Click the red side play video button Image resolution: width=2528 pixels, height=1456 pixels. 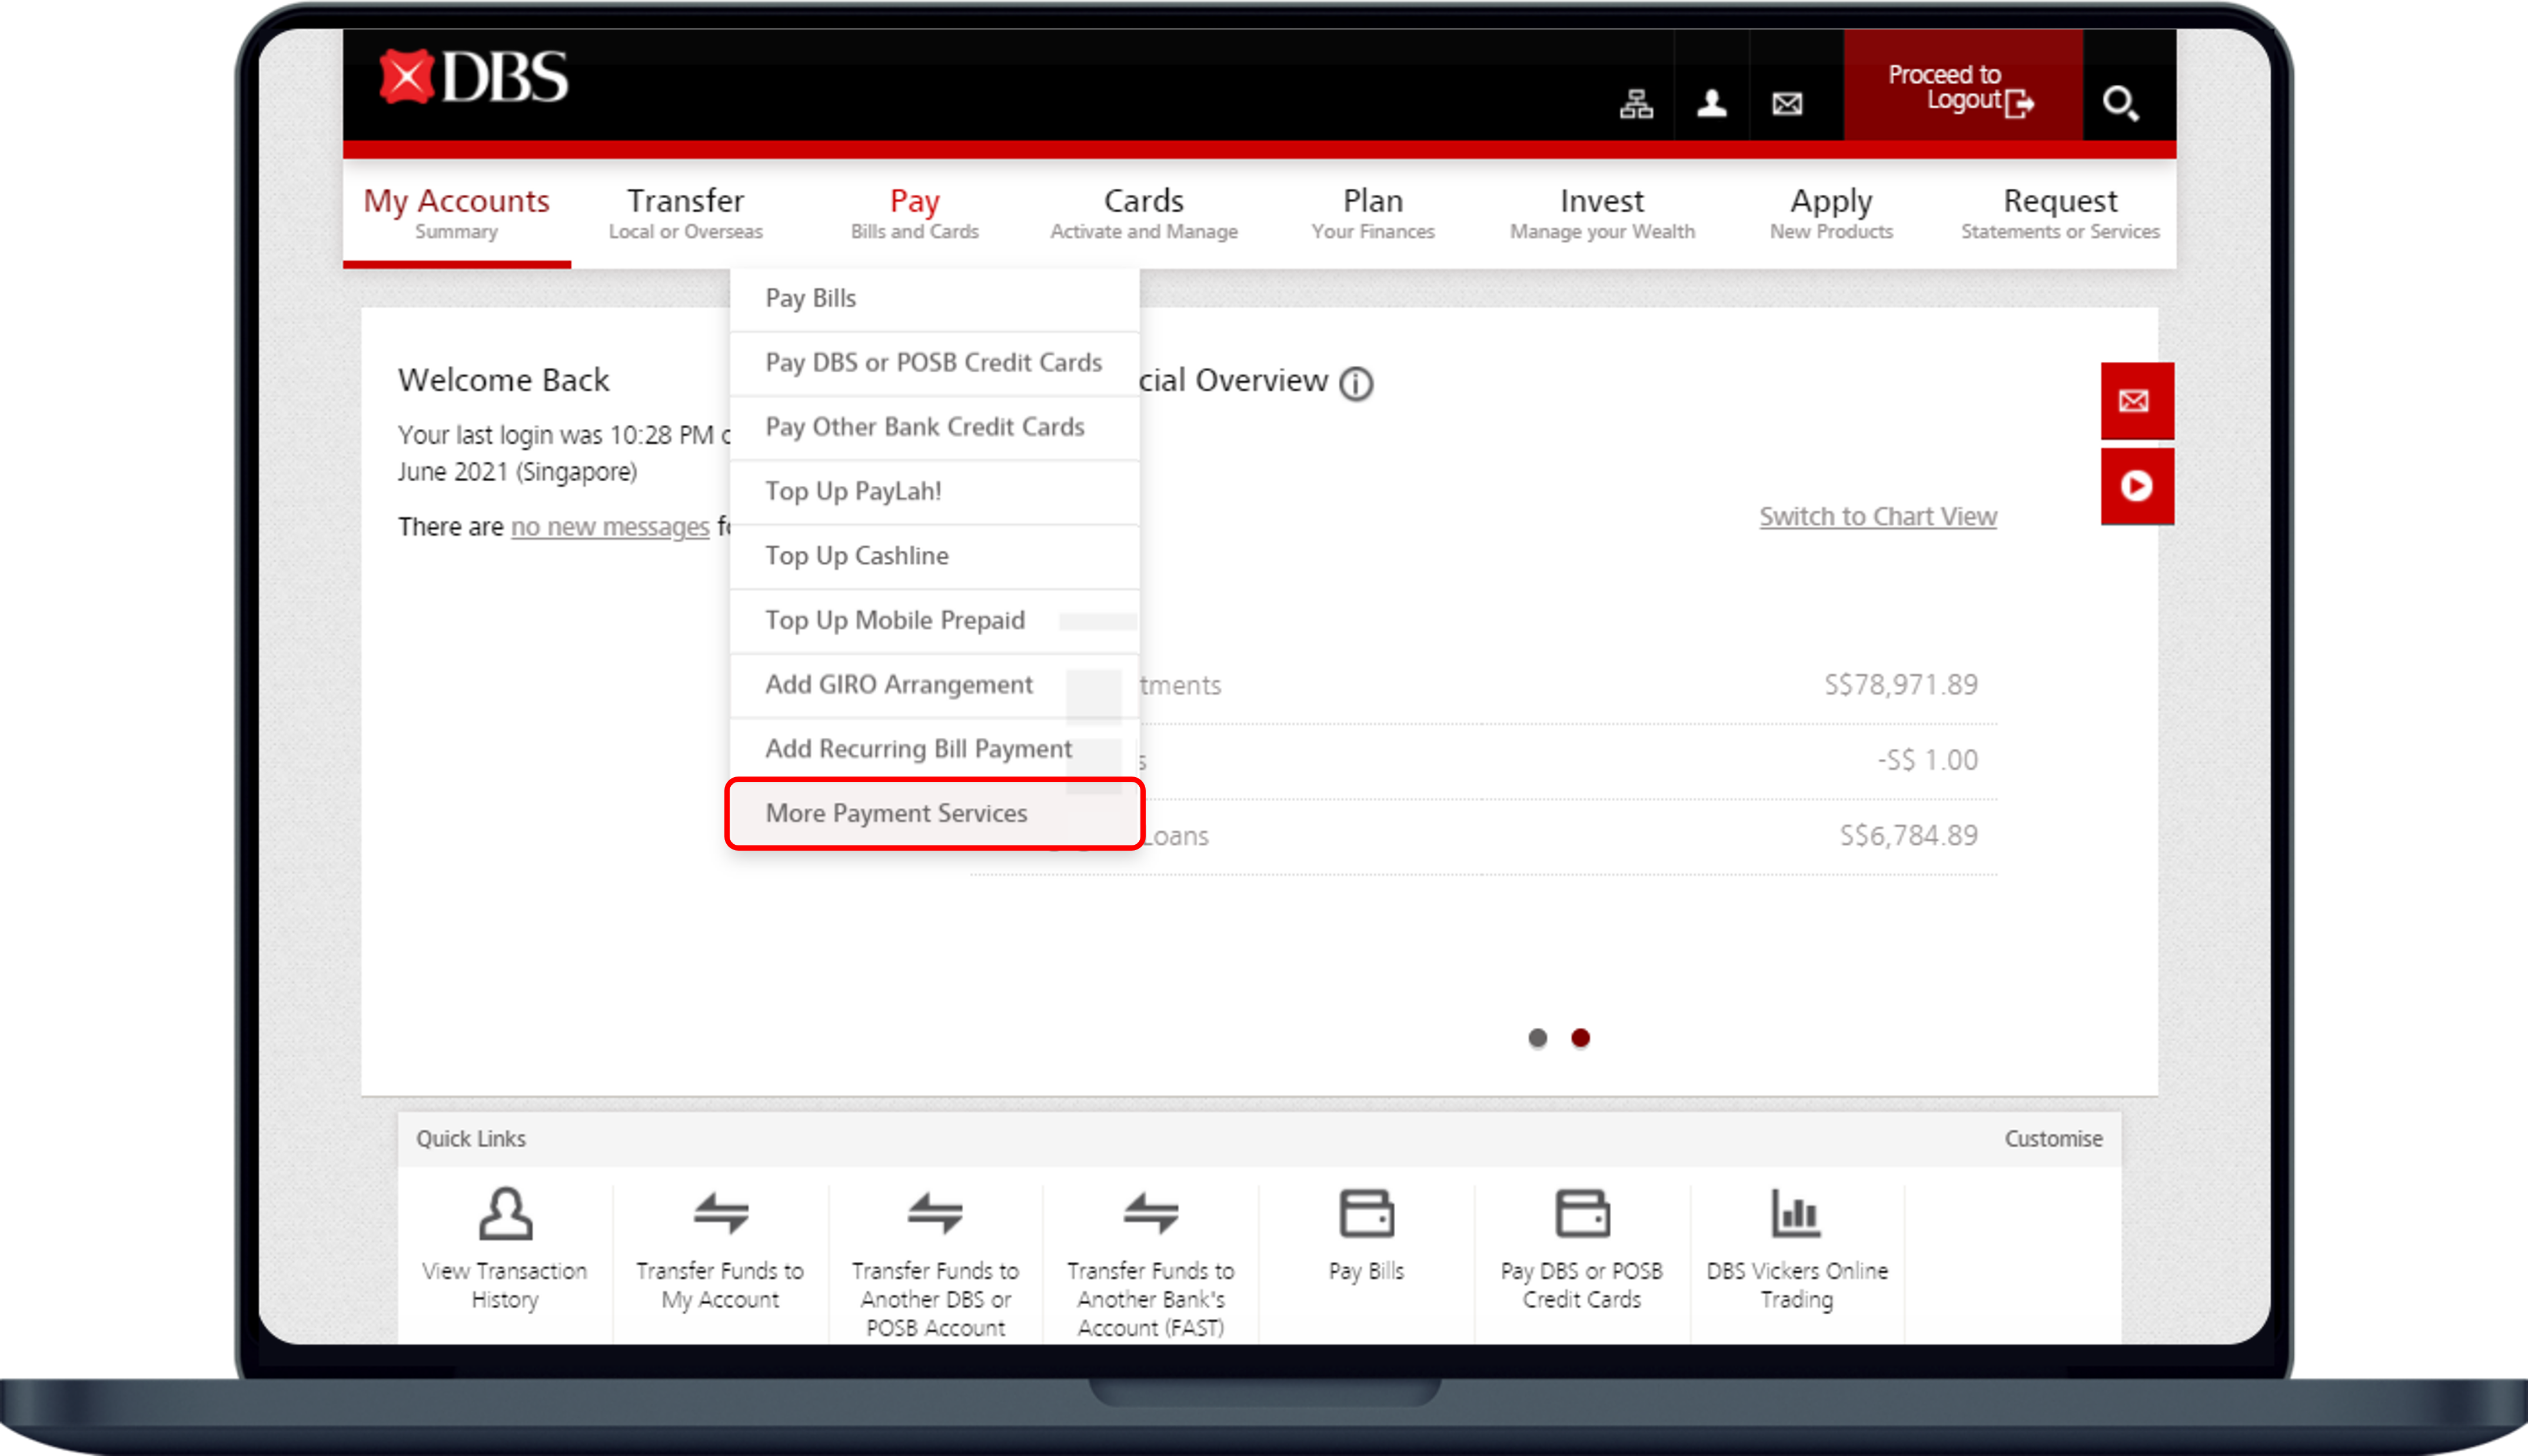point(2137,486)
